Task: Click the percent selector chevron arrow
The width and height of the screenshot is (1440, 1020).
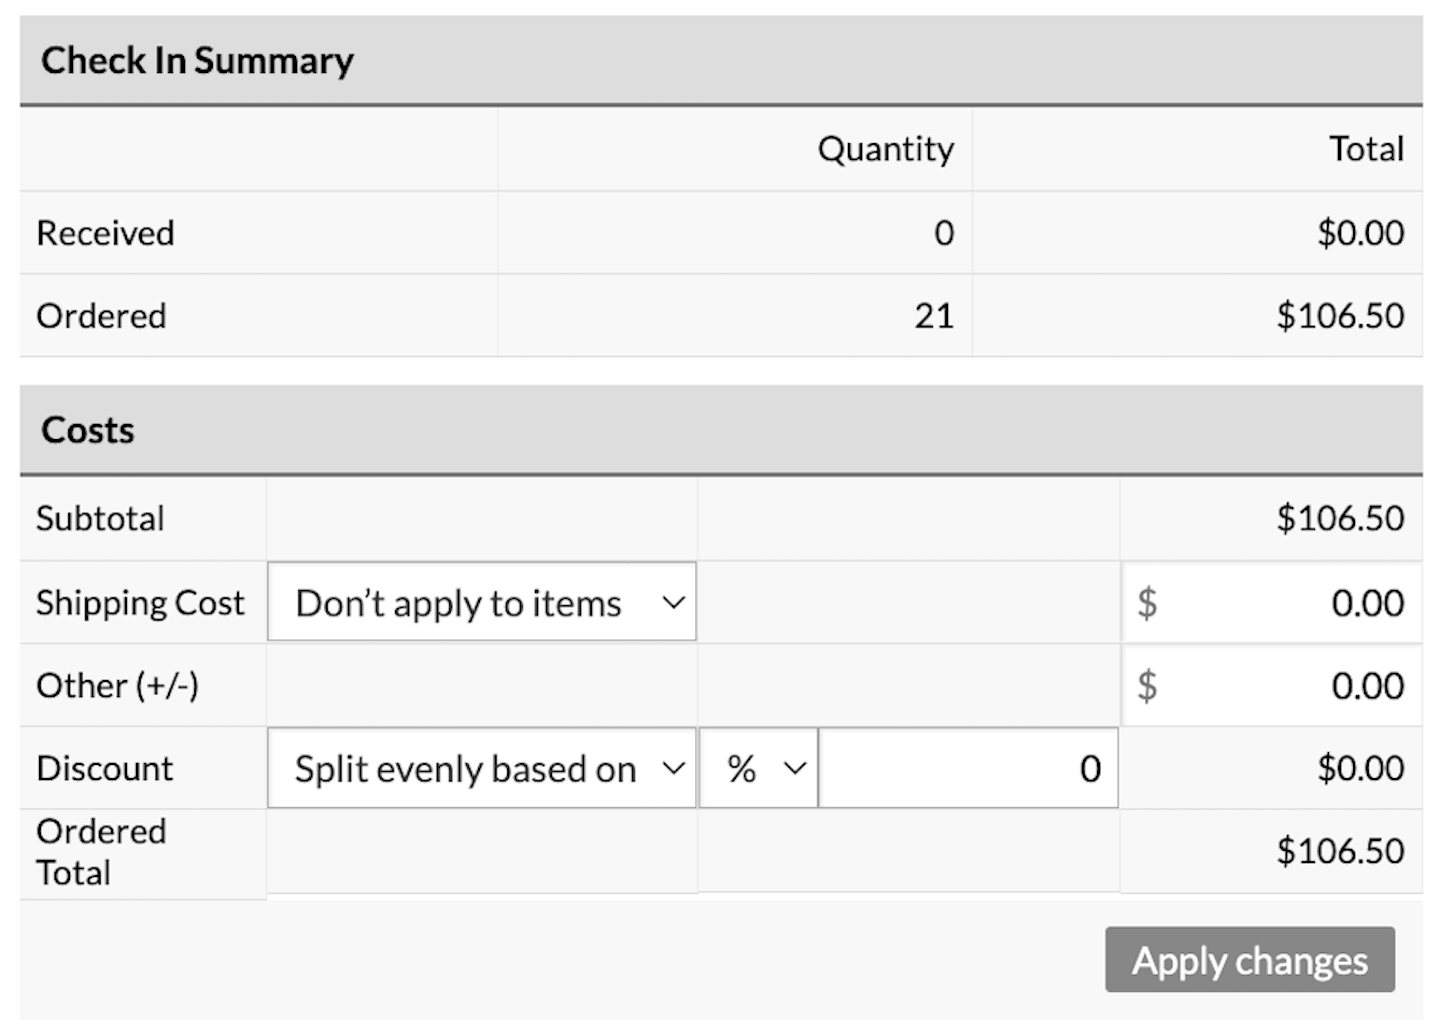Action: [795, 769]
